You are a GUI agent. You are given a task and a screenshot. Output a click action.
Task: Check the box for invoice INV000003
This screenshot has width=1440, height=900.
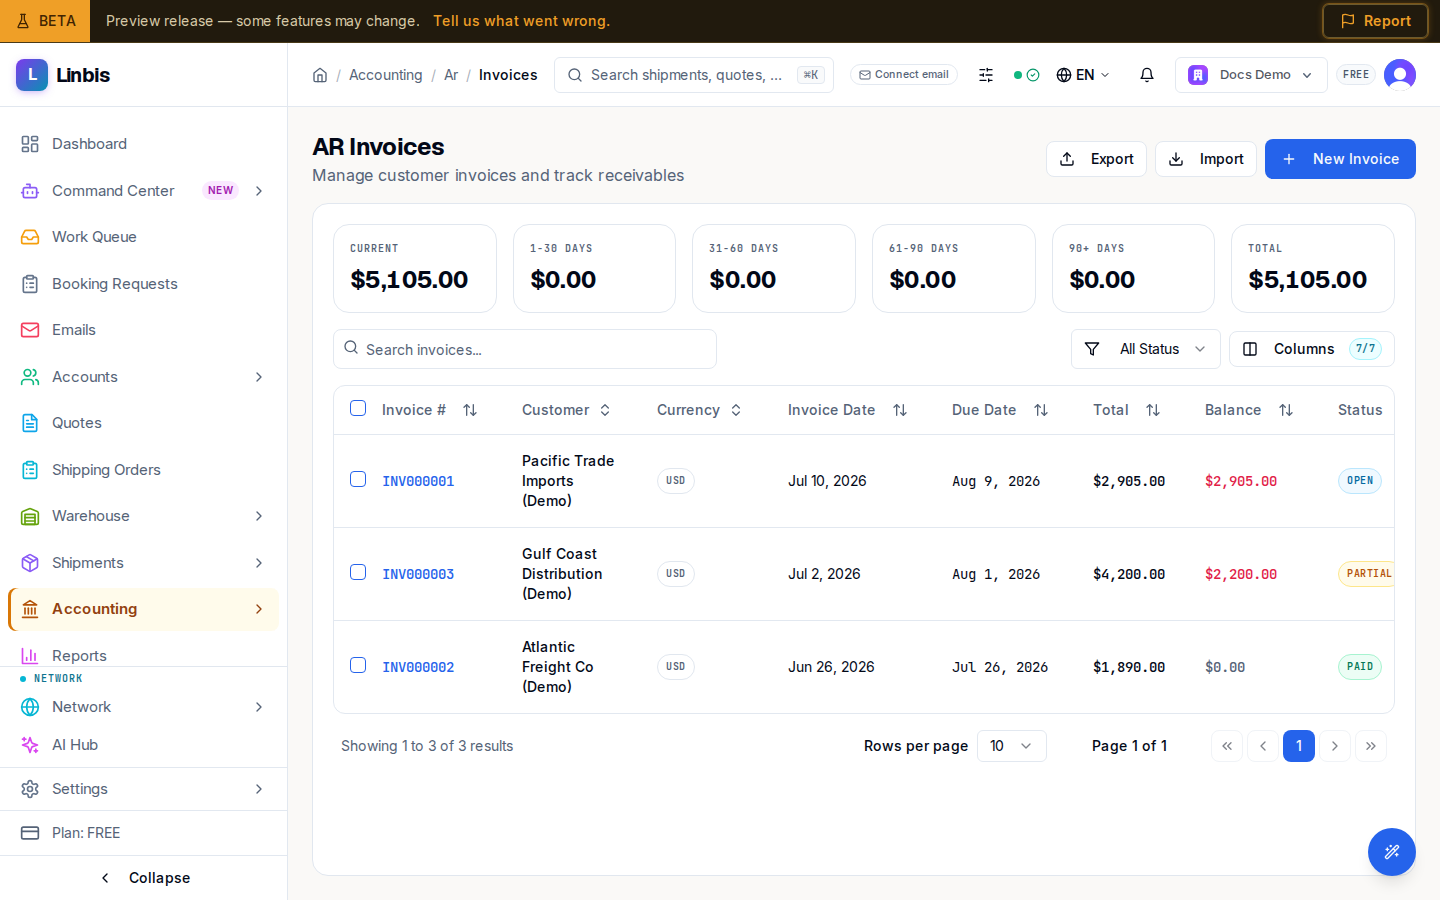[x=358, y=572]
